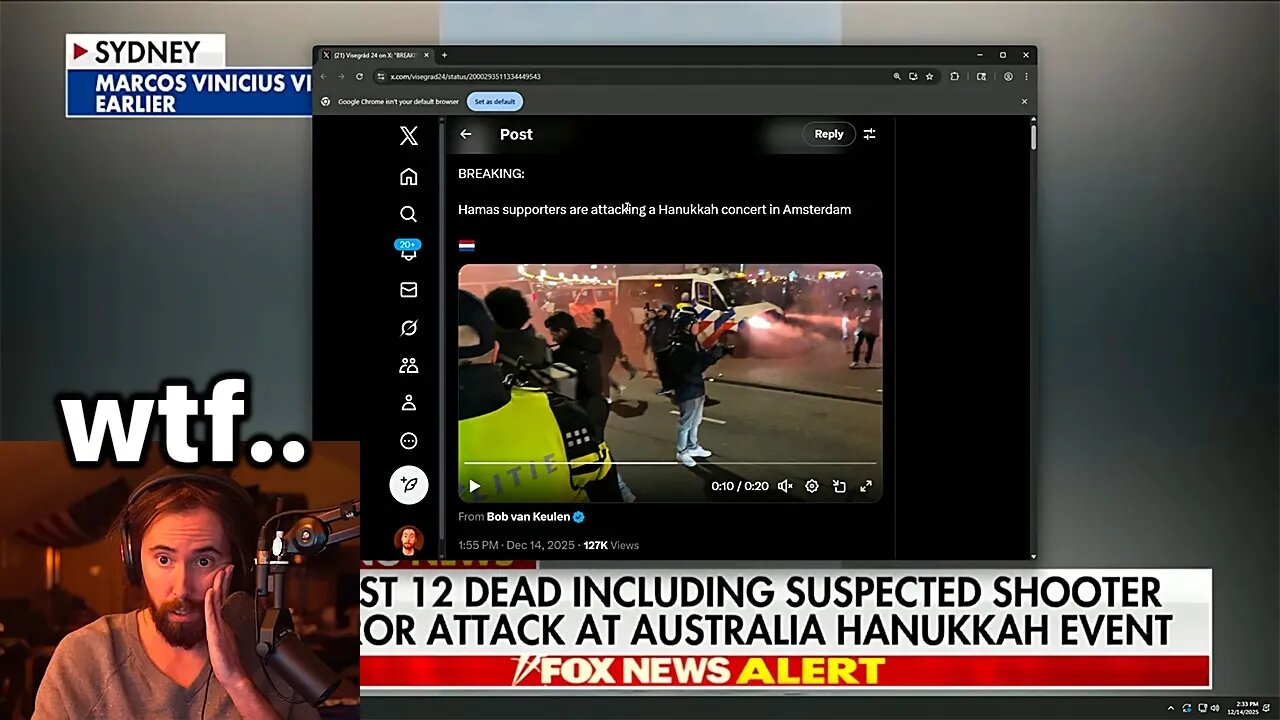
Task: Go to the X Home feed icon
Action: (408, 177)
